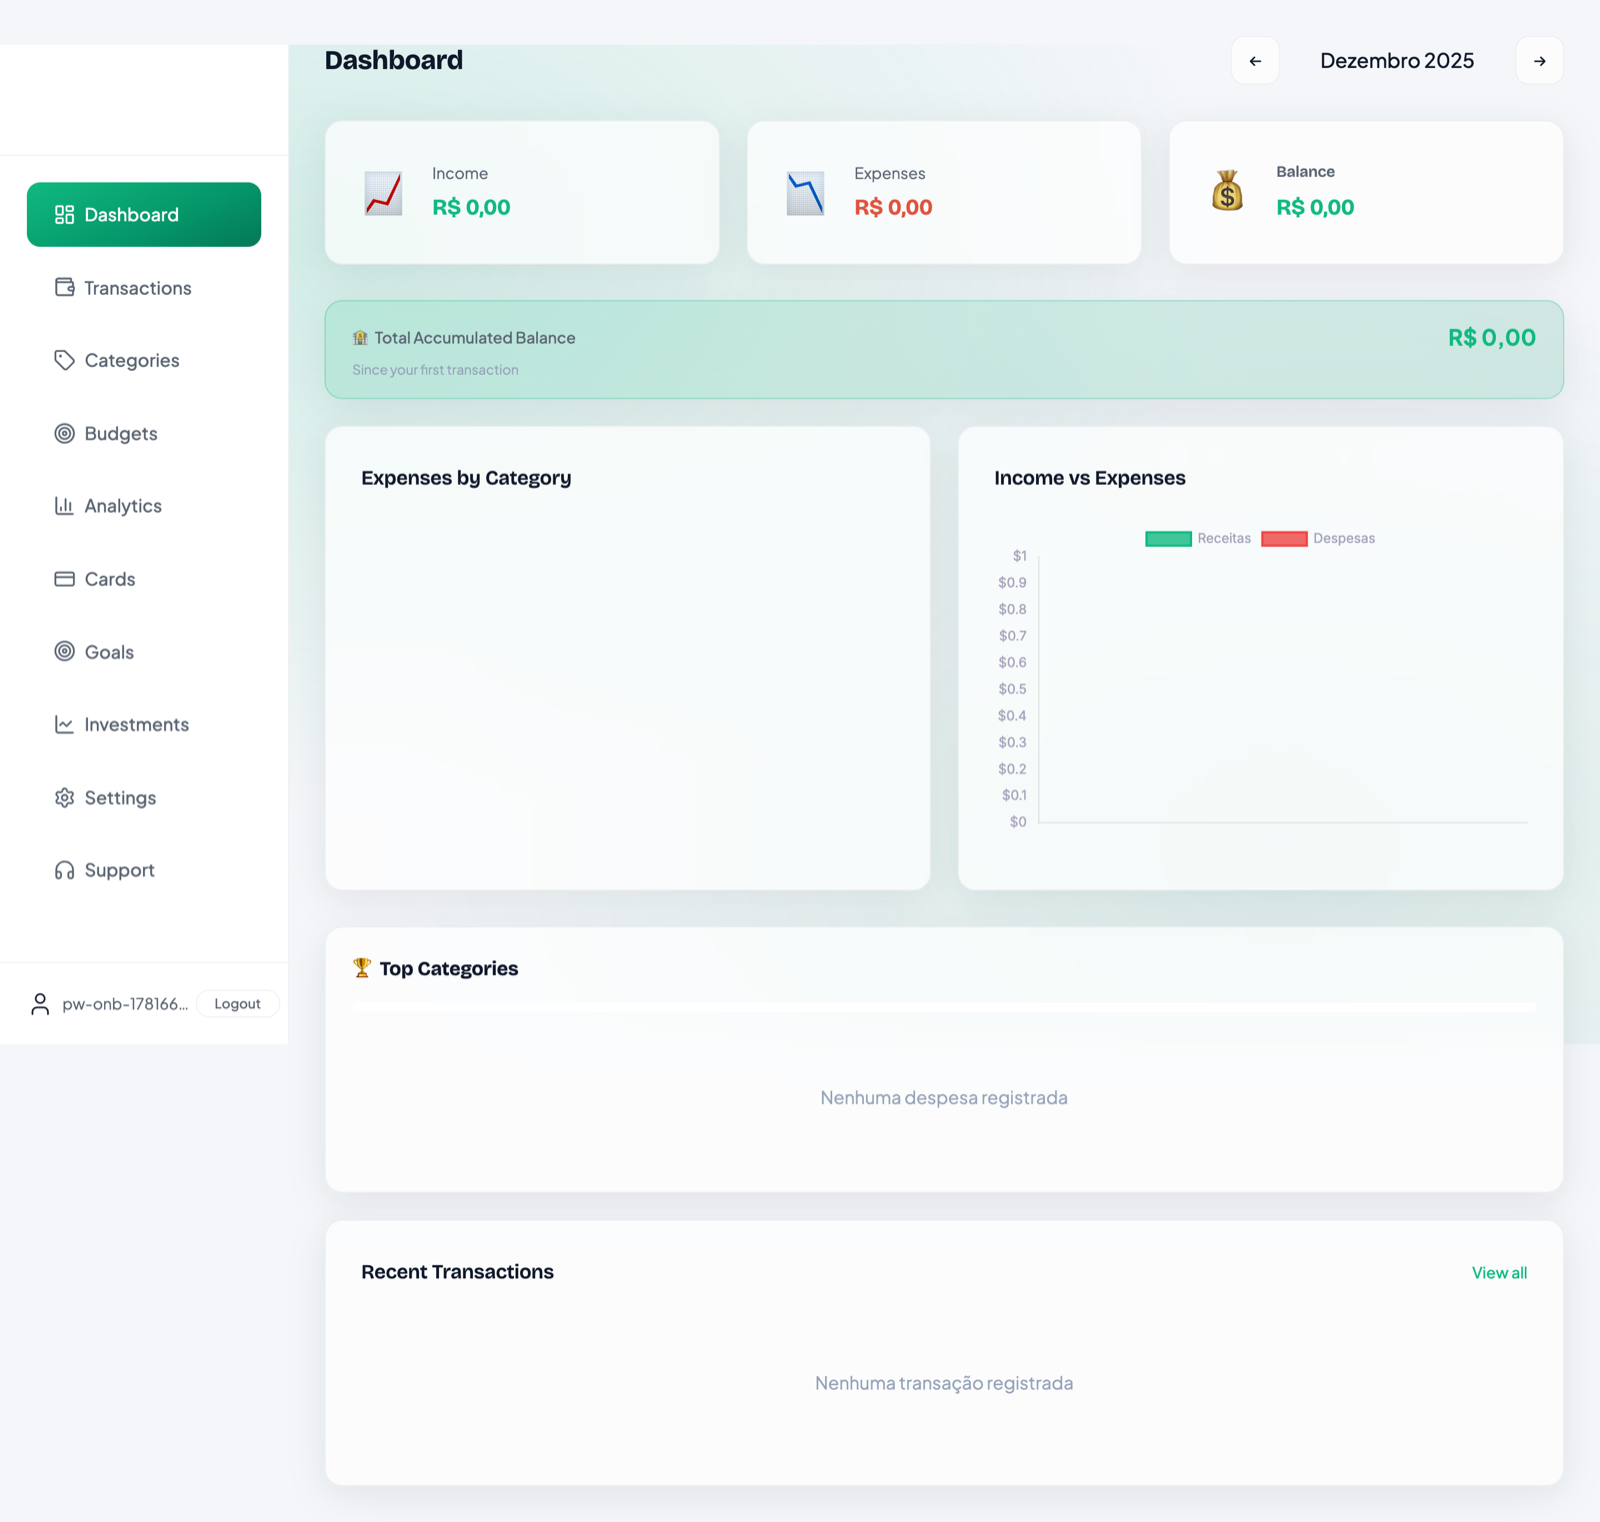Click the Budgets target icon

pyautogui.click(x=65, y=433)
